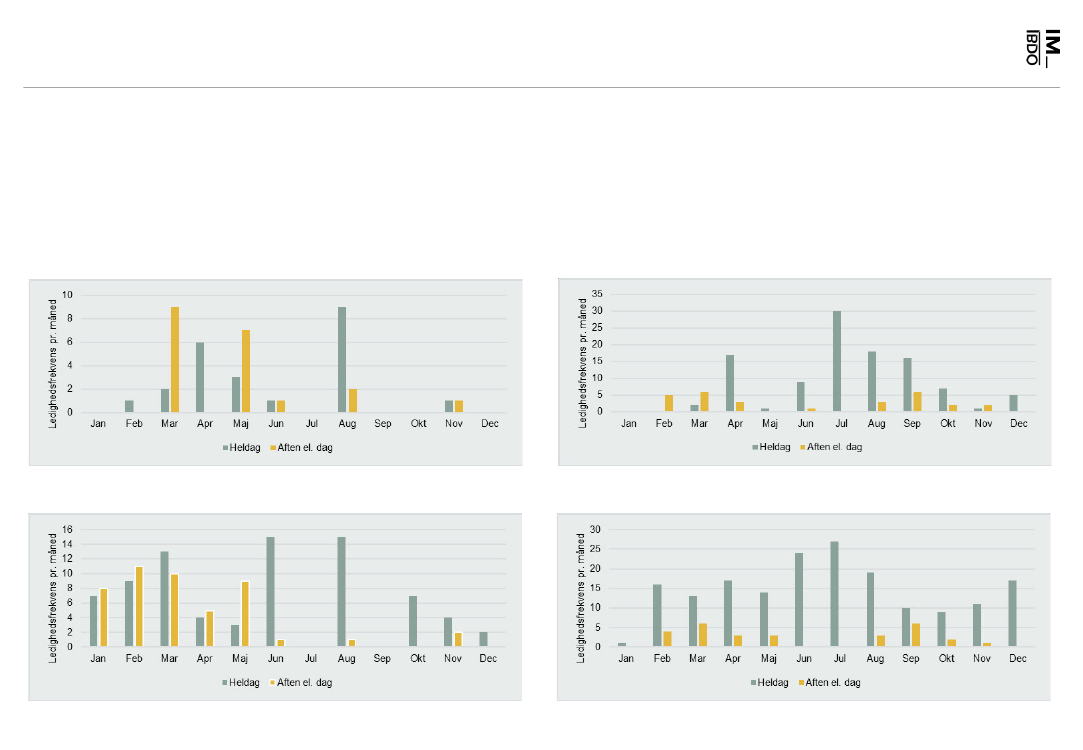Click the gray Jul bar in the bottom-right chart
The image size is (1083, 750).
point(834,594)
